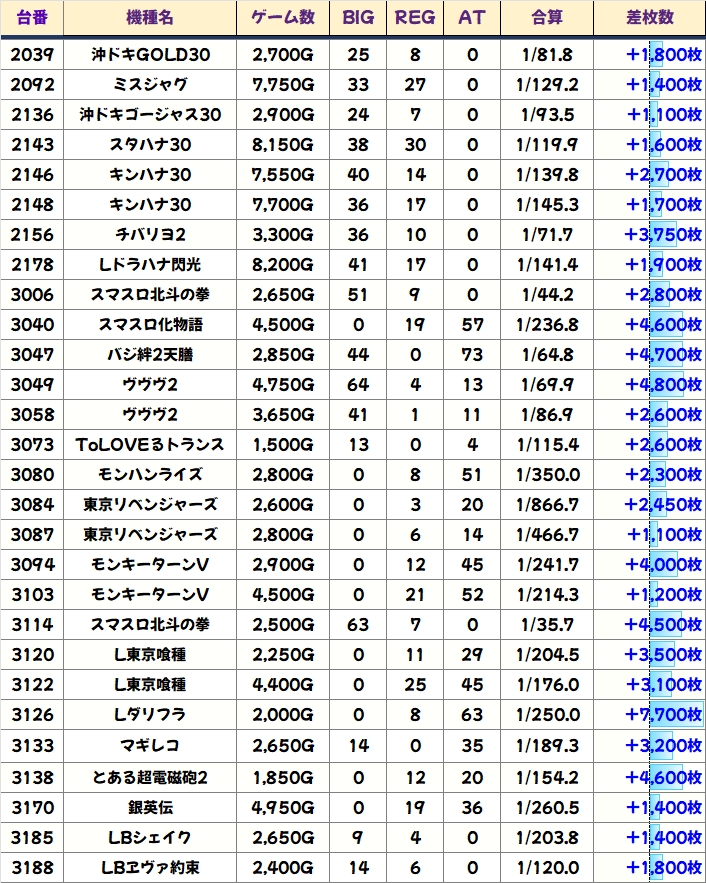This screenshot has width=706, height=883.
Task: Click the 台番 column header
Action: pyautogui.click(x=32, y=18)
